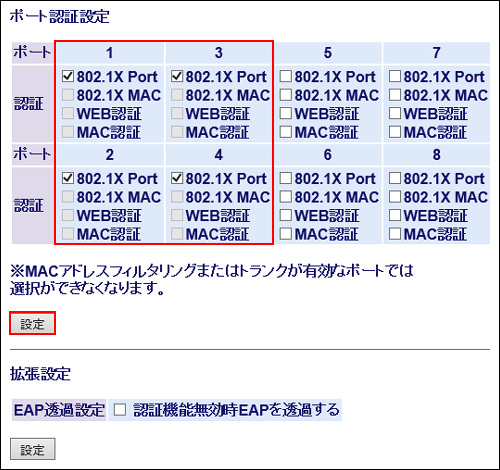Click 設定 button under 拡張設定 section

tap(32, 449)
